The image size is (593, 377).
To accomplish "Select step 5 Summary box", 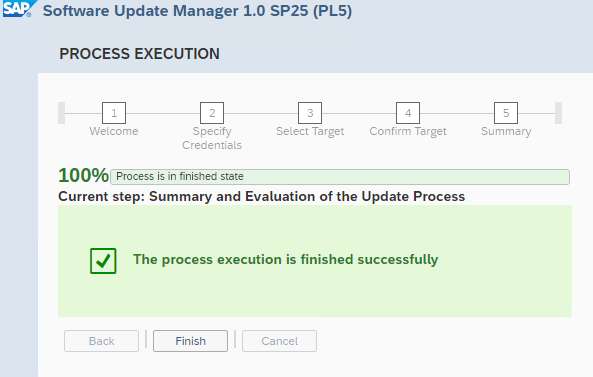I will (506, 113).
